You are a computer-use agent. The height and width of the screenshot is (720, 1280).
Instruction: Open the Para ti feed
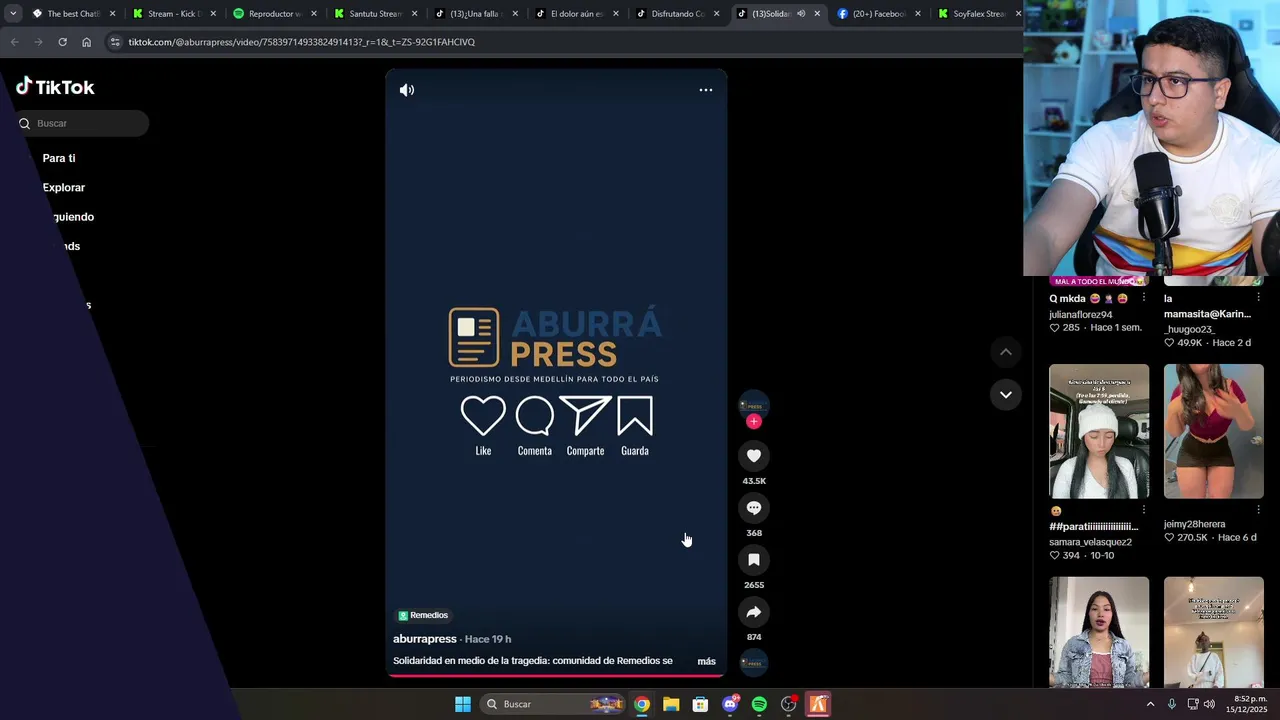click(59, 158)
